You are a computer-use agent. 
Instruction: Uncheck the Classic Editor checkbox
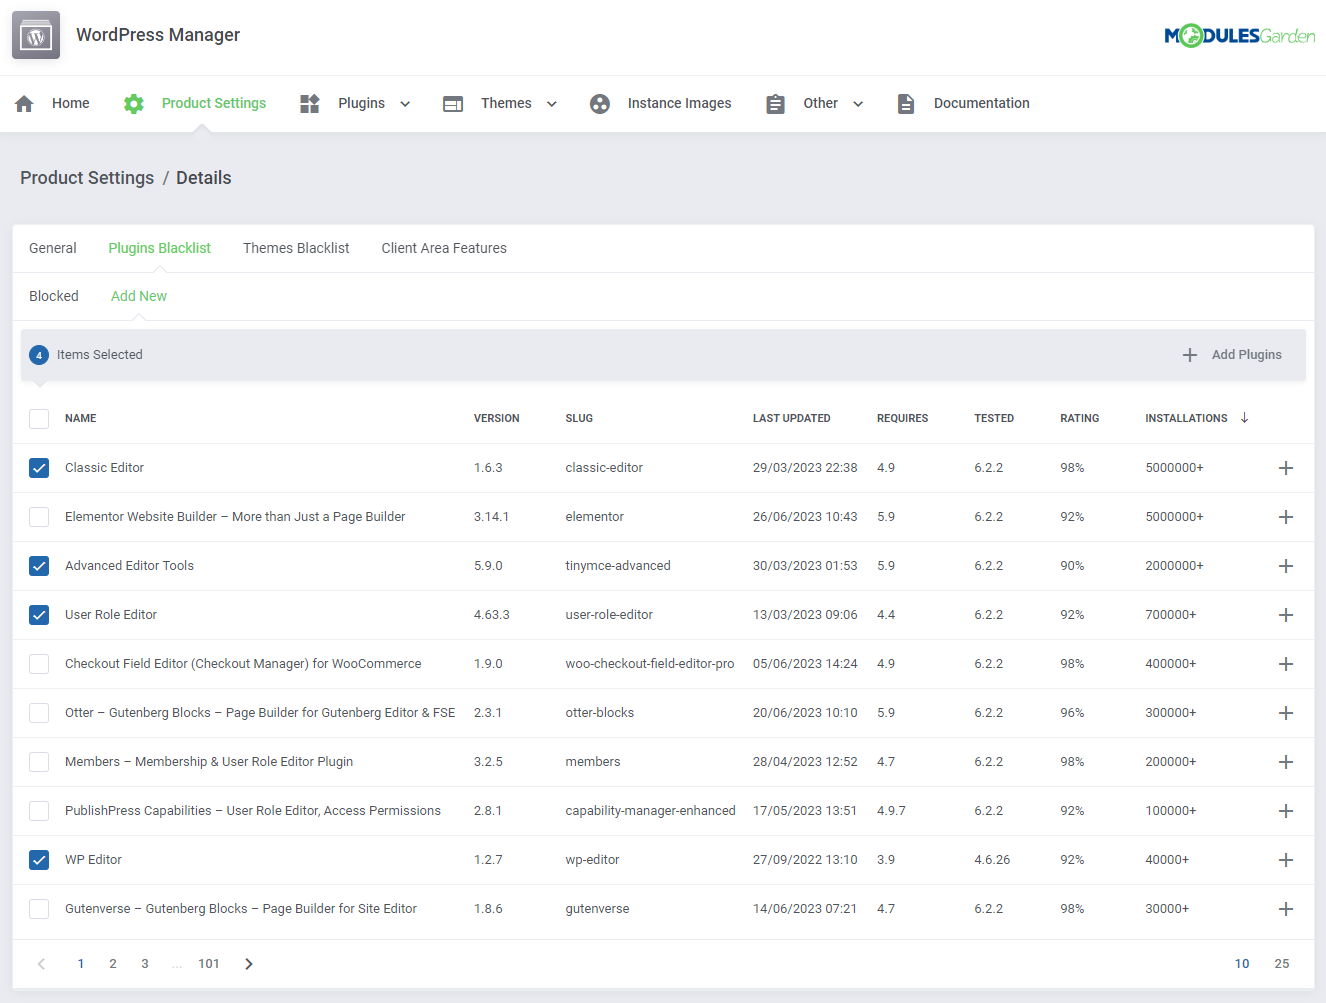39,468
